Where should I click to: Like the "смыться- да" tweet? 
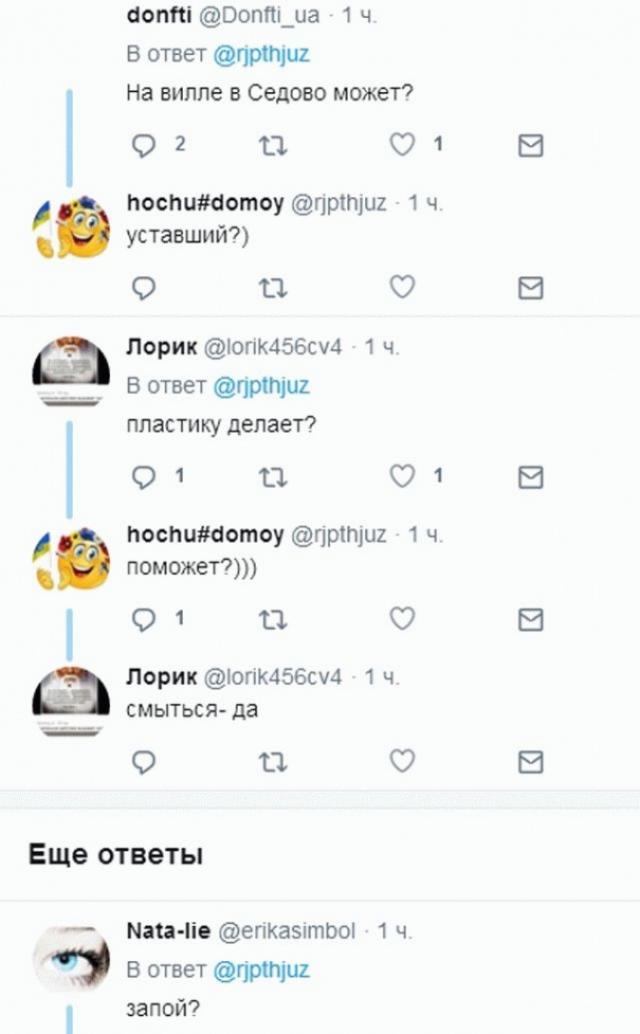(x=402, y=762)
